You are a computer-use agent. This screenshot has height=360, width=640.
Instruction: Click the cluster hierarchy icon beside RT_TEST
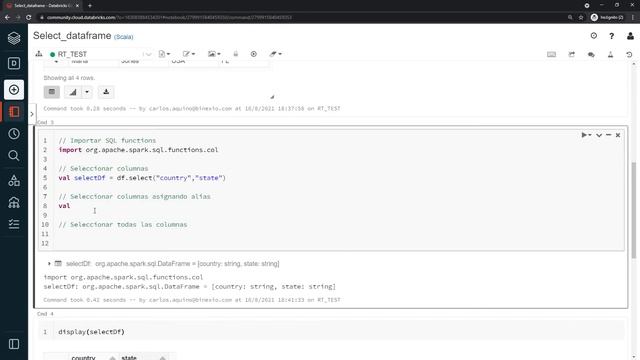[x=39, y=54]
